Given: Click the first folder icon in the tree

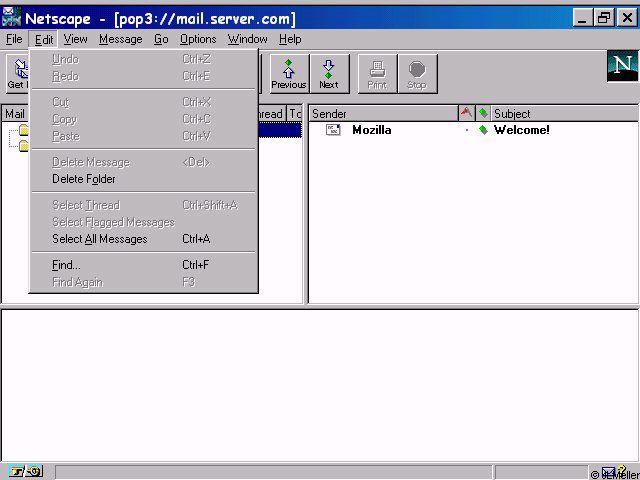Looking at the screenshot, I should 24,130.
